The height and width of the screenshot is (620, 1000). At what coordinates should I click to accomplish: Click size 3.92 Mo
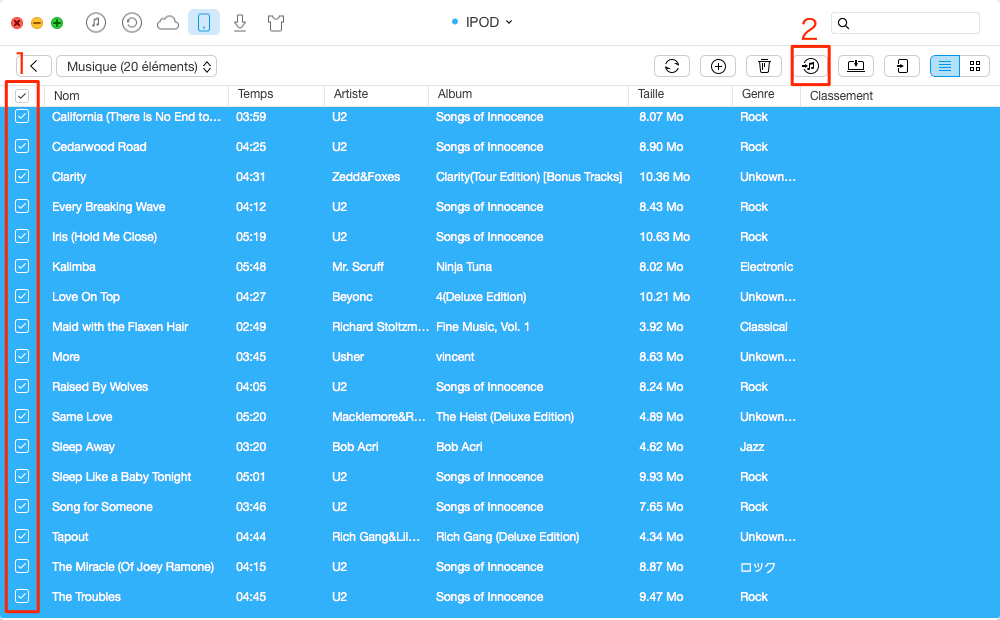click(661, 327)
